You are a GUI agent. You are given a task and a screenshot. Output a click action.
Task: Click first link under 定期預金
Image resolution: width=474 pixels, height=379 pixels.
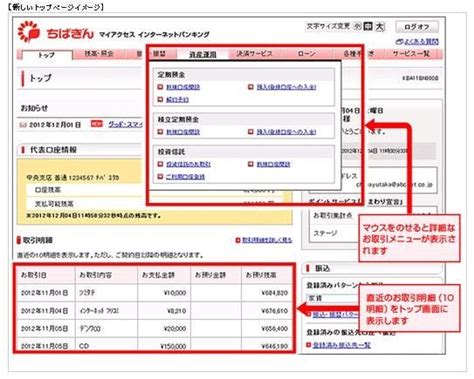click(183, 87)
